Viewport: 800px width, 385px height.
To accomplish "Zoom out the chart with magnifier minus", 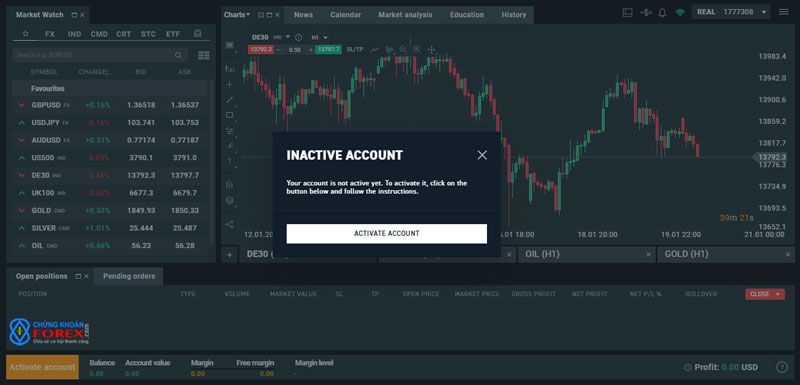I will pyautogui.click(x=403, y=49).
